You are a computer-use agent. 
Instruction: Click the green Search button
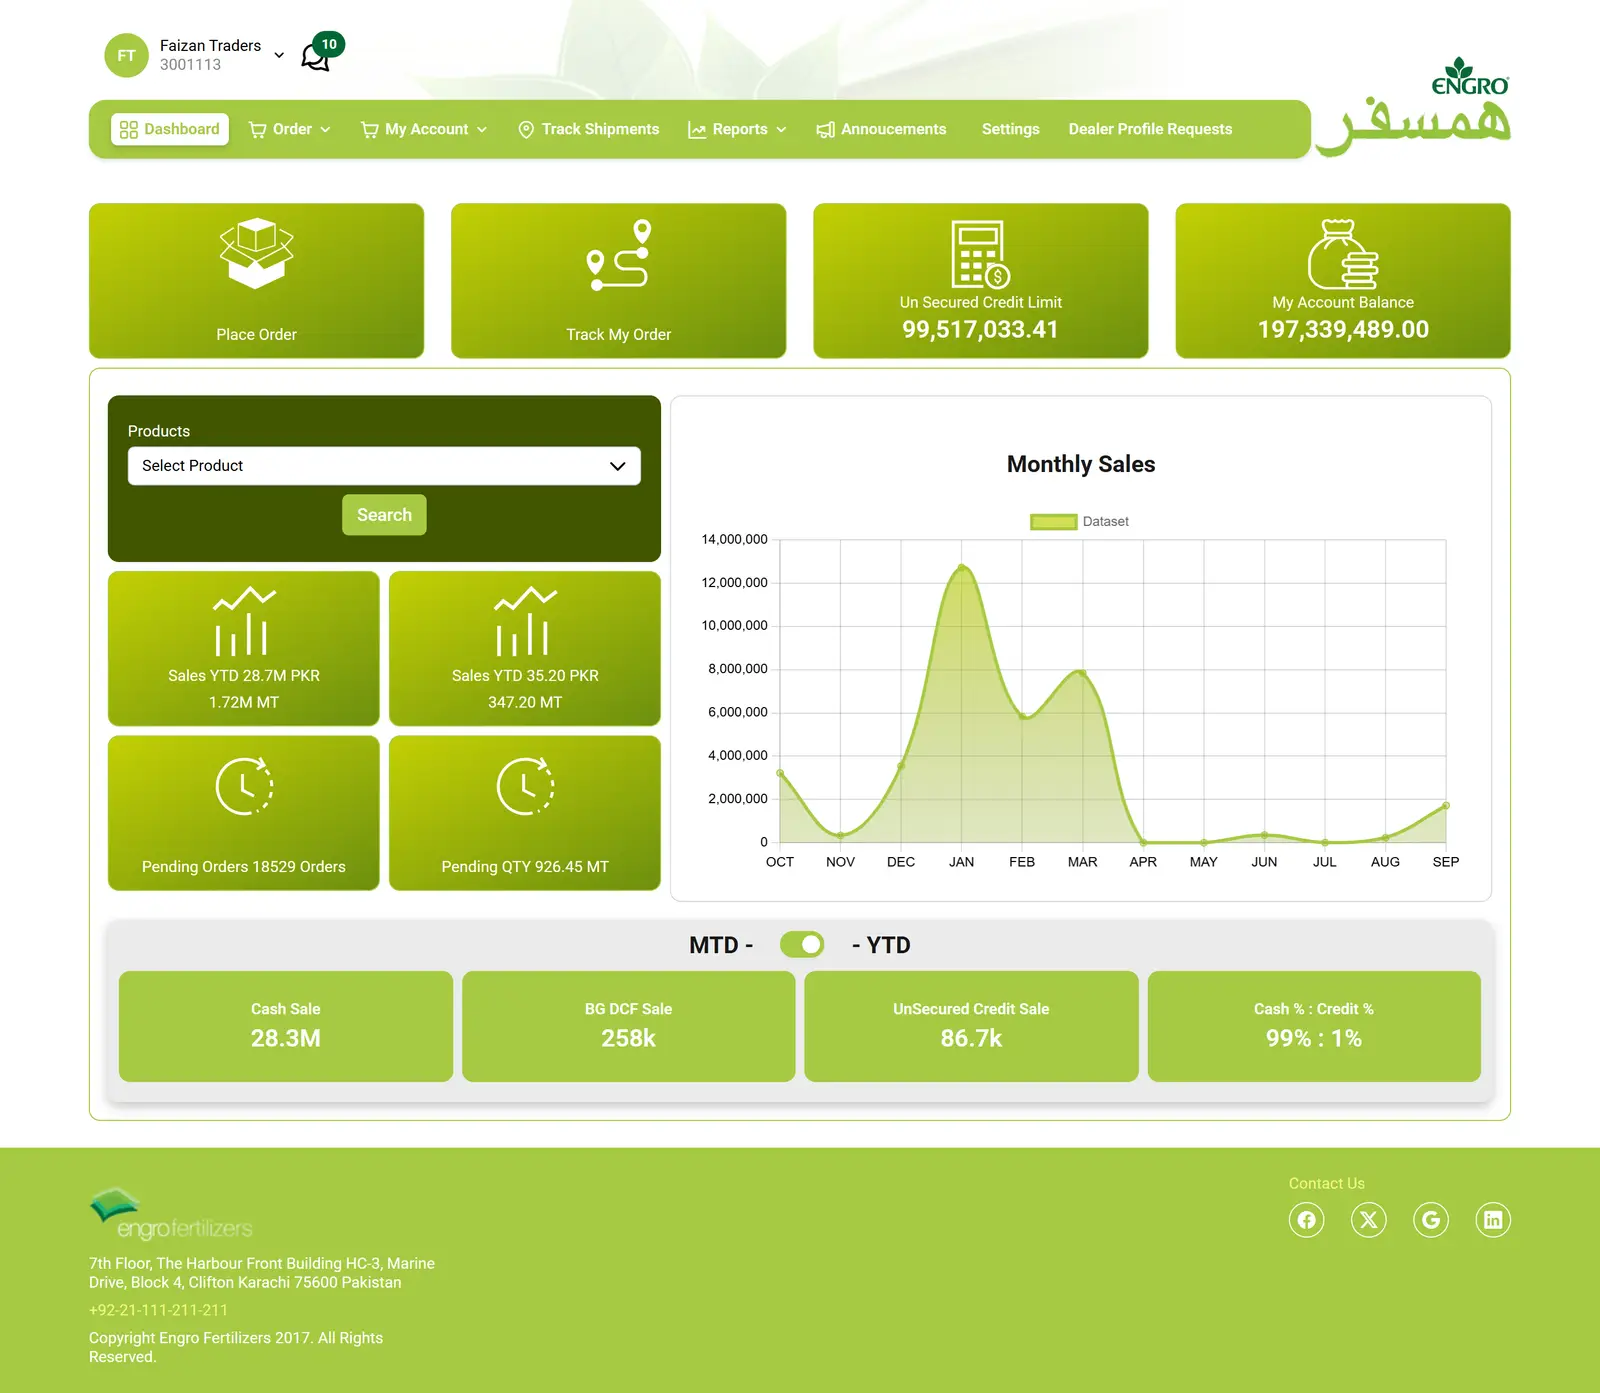(x=384, y=515)
